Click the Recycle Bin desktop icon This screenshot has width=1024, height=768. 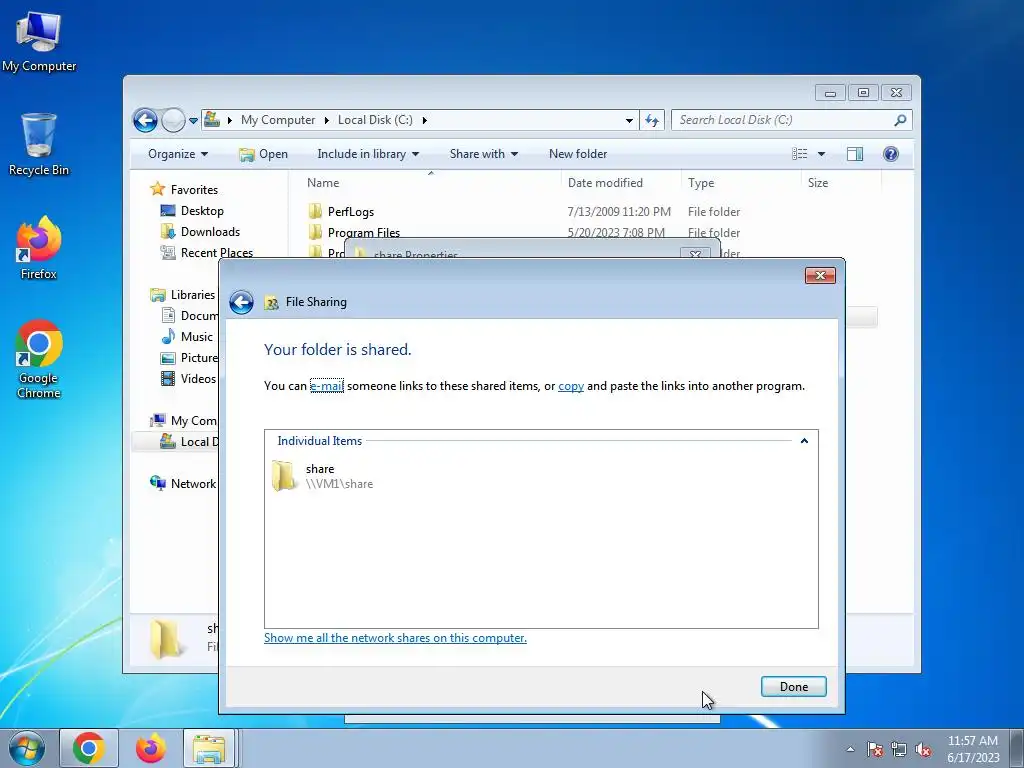click(x=39, y=144)
